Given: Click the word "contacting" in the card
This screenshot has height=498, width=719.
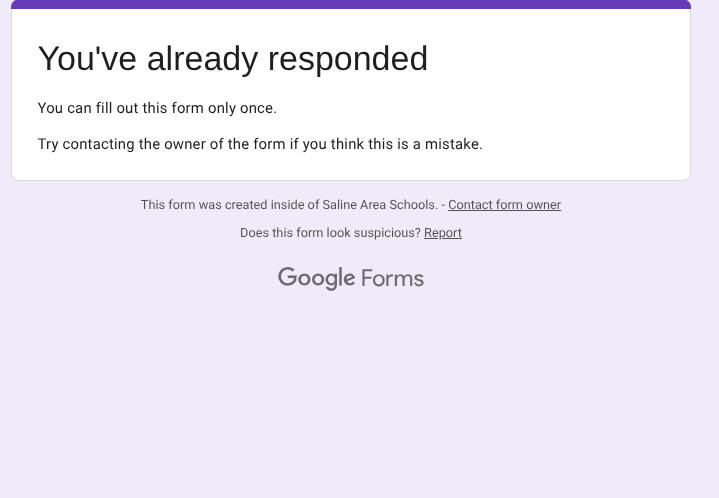Looking at the screenshot, I should [x=98, y=144].
